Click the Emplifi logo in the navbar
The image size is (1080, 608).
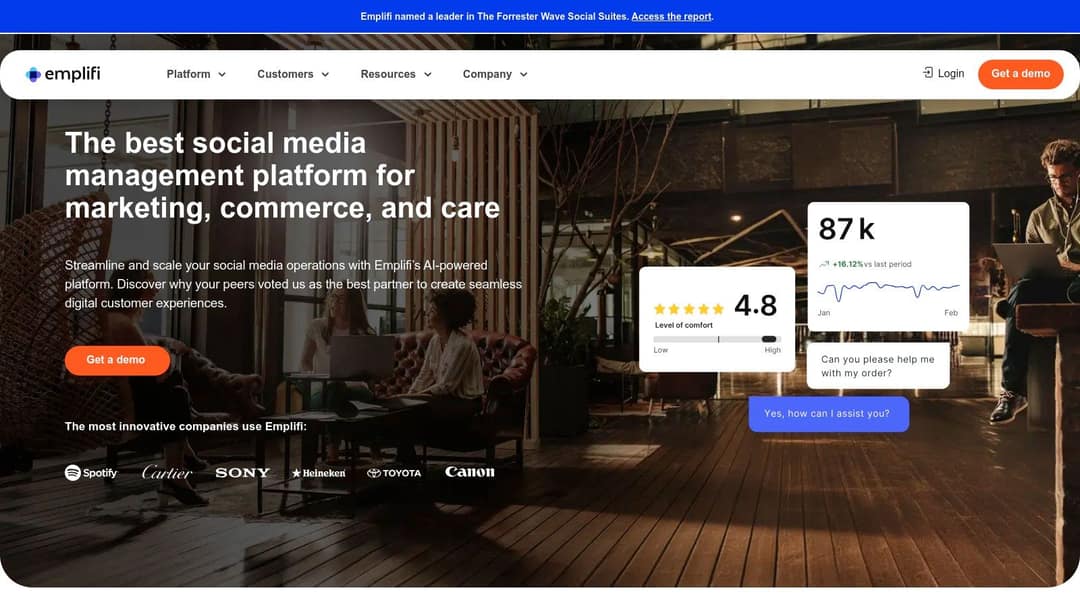pyautogui.click(x=63, y=74)
